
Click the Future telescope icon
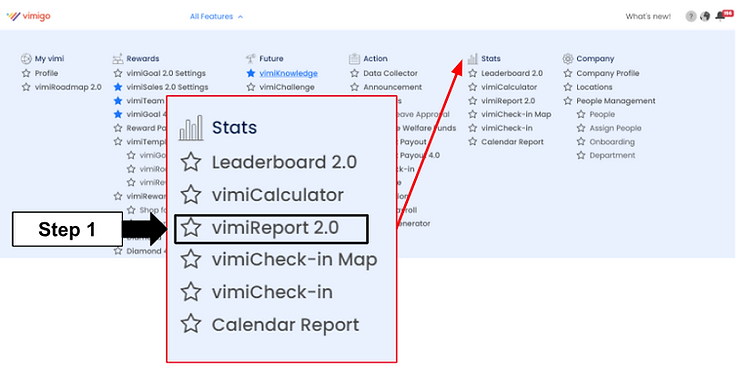pyautogui.click(x=251, y=59)
